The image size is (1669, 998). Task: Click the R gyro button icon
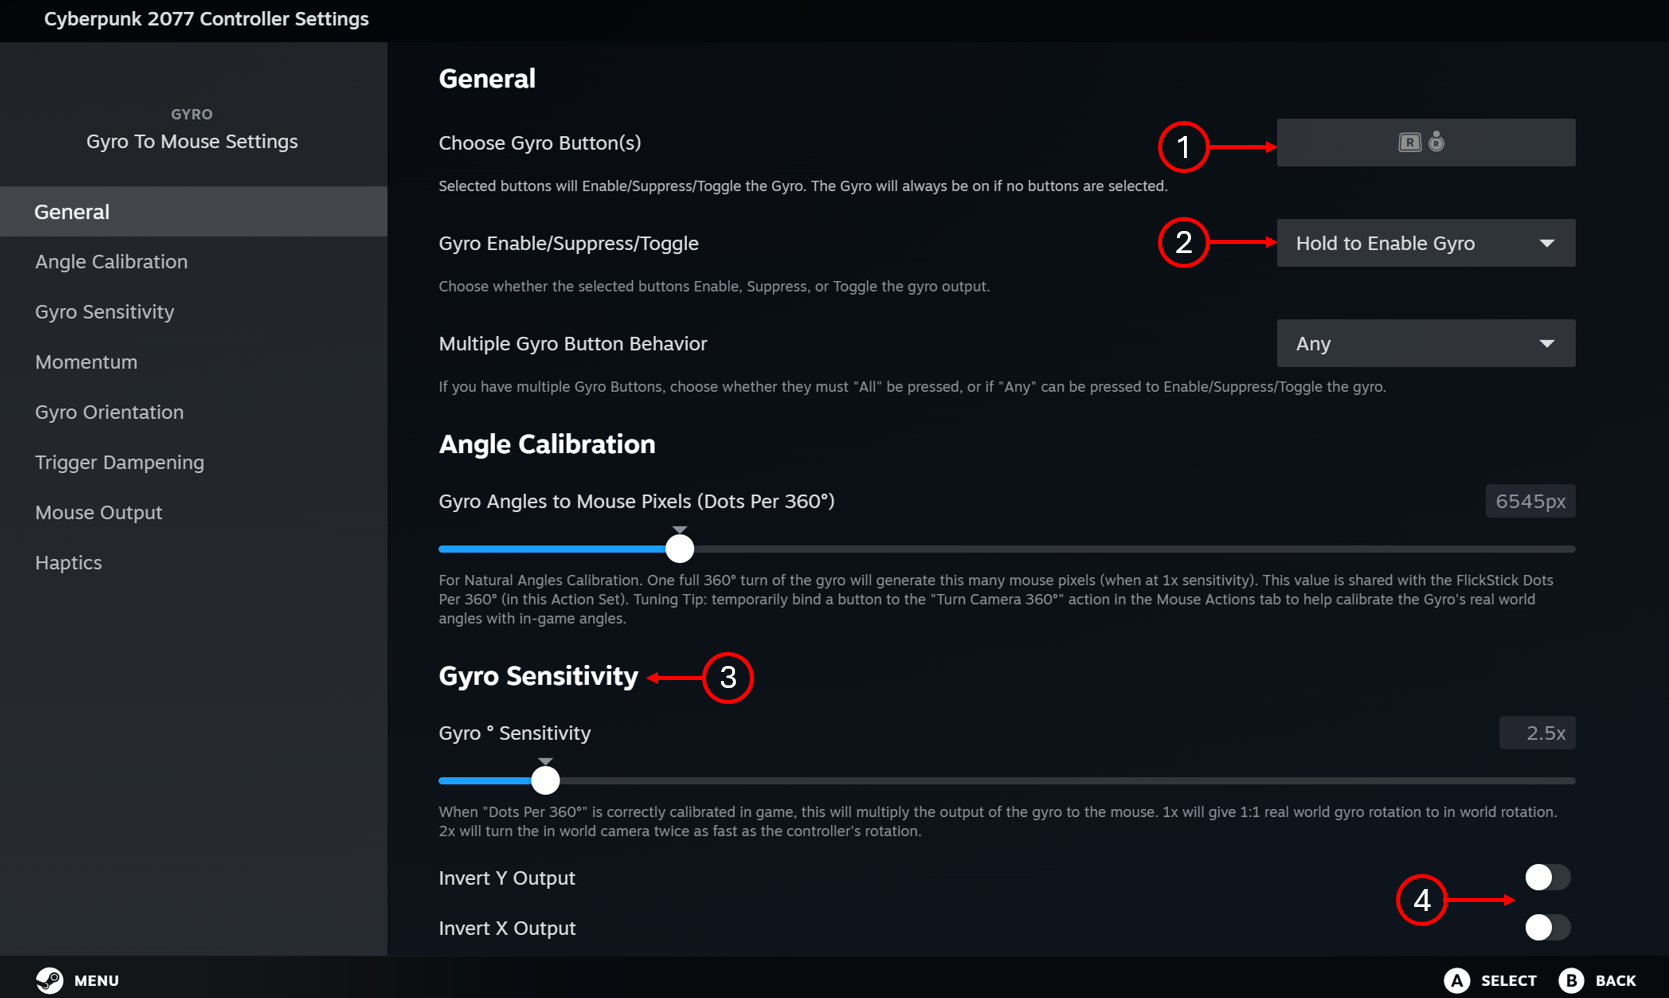(1409, 142)
